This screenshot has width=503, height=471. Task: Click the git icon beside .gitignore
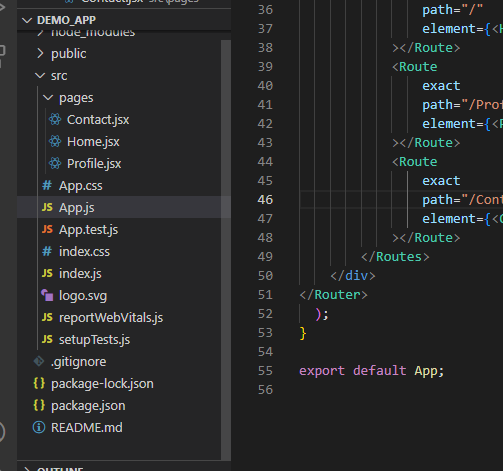[x=39, y=361]
